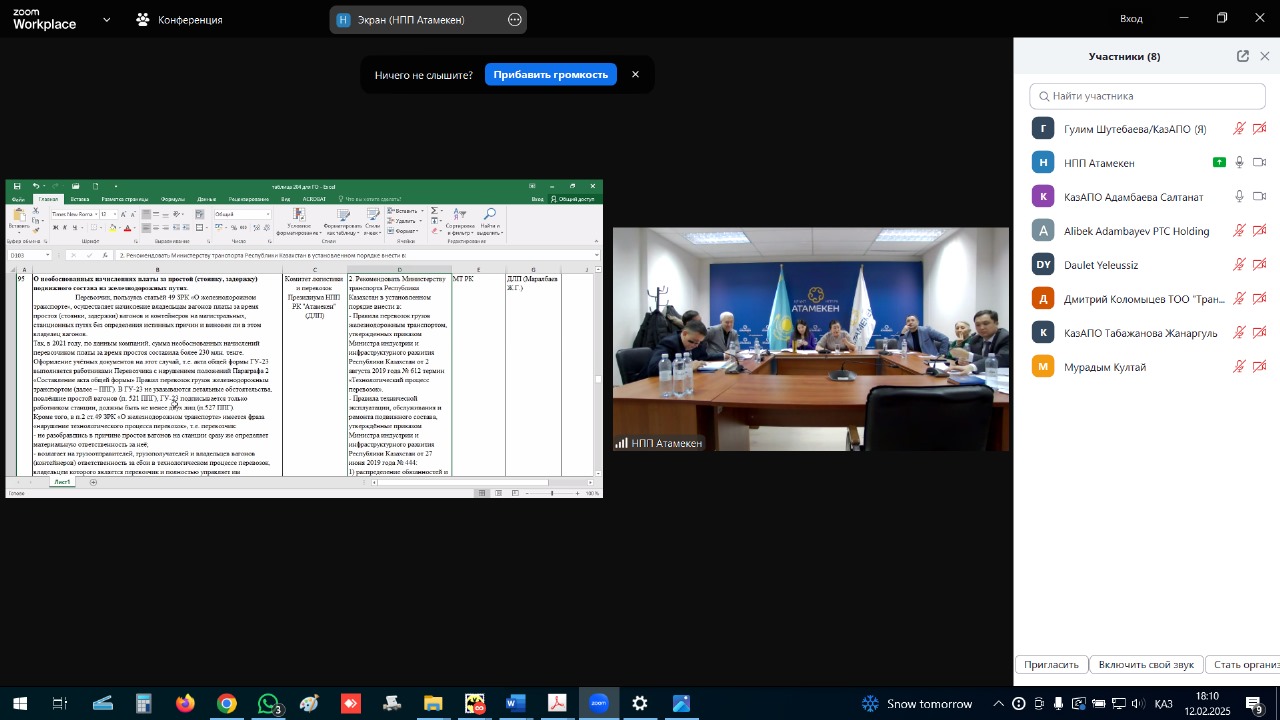1280x720 pixels.
Task: Open WhatsApp from the taskbar
Action: coord(268,704)
